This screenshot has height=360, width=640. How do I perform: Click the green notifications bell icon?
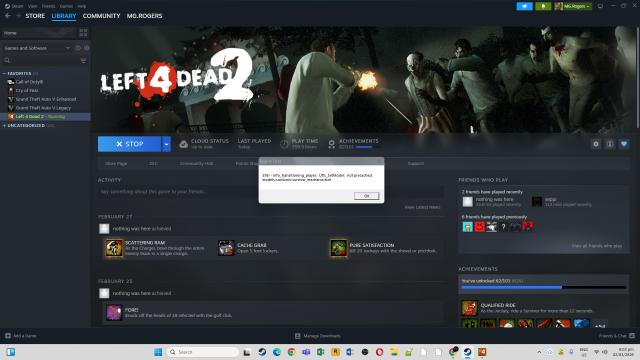tap(543, 6)
